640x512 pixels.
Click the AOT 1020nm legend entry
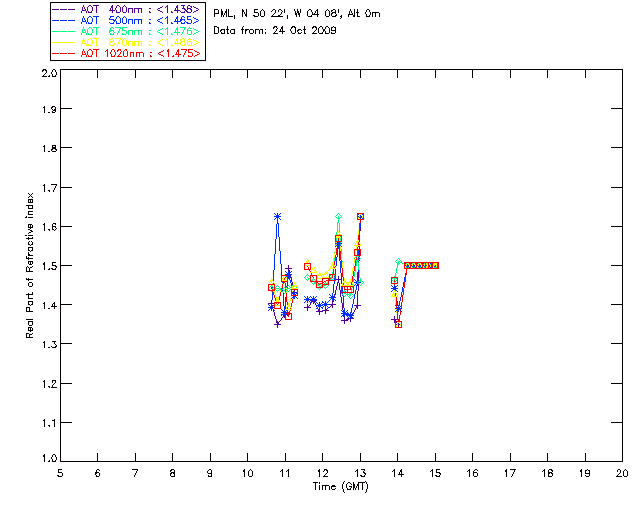[x=127, y=53]
